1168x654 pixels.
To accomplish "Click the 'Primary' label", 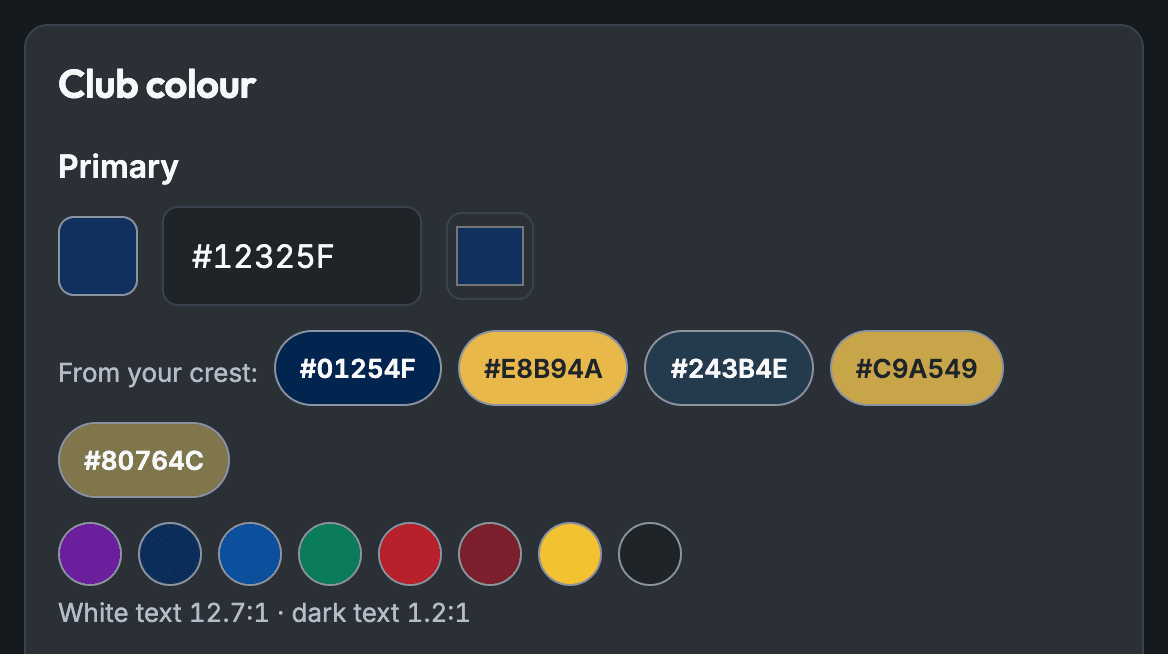I will [x=118, y=167].
